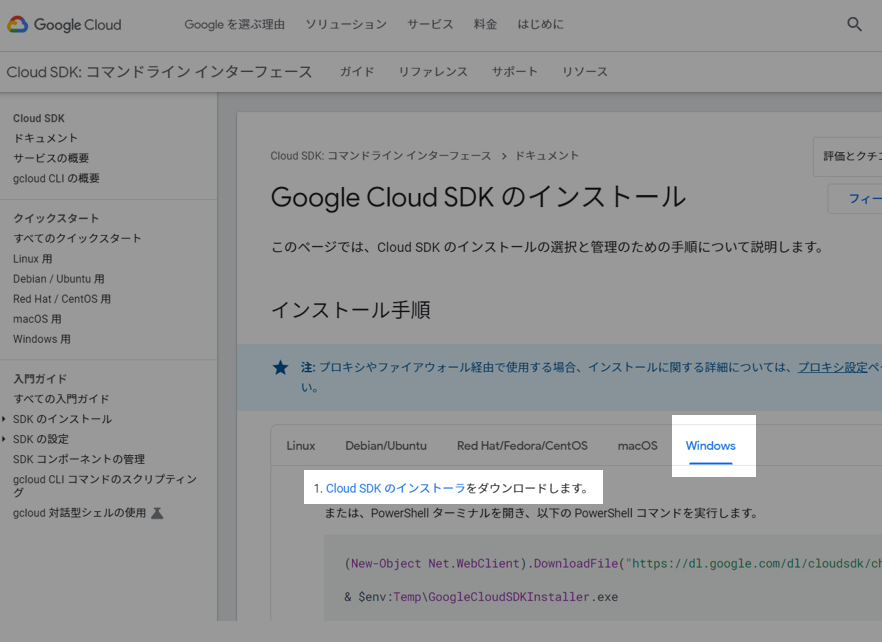Open the Linux 用 quickstart

33,259
